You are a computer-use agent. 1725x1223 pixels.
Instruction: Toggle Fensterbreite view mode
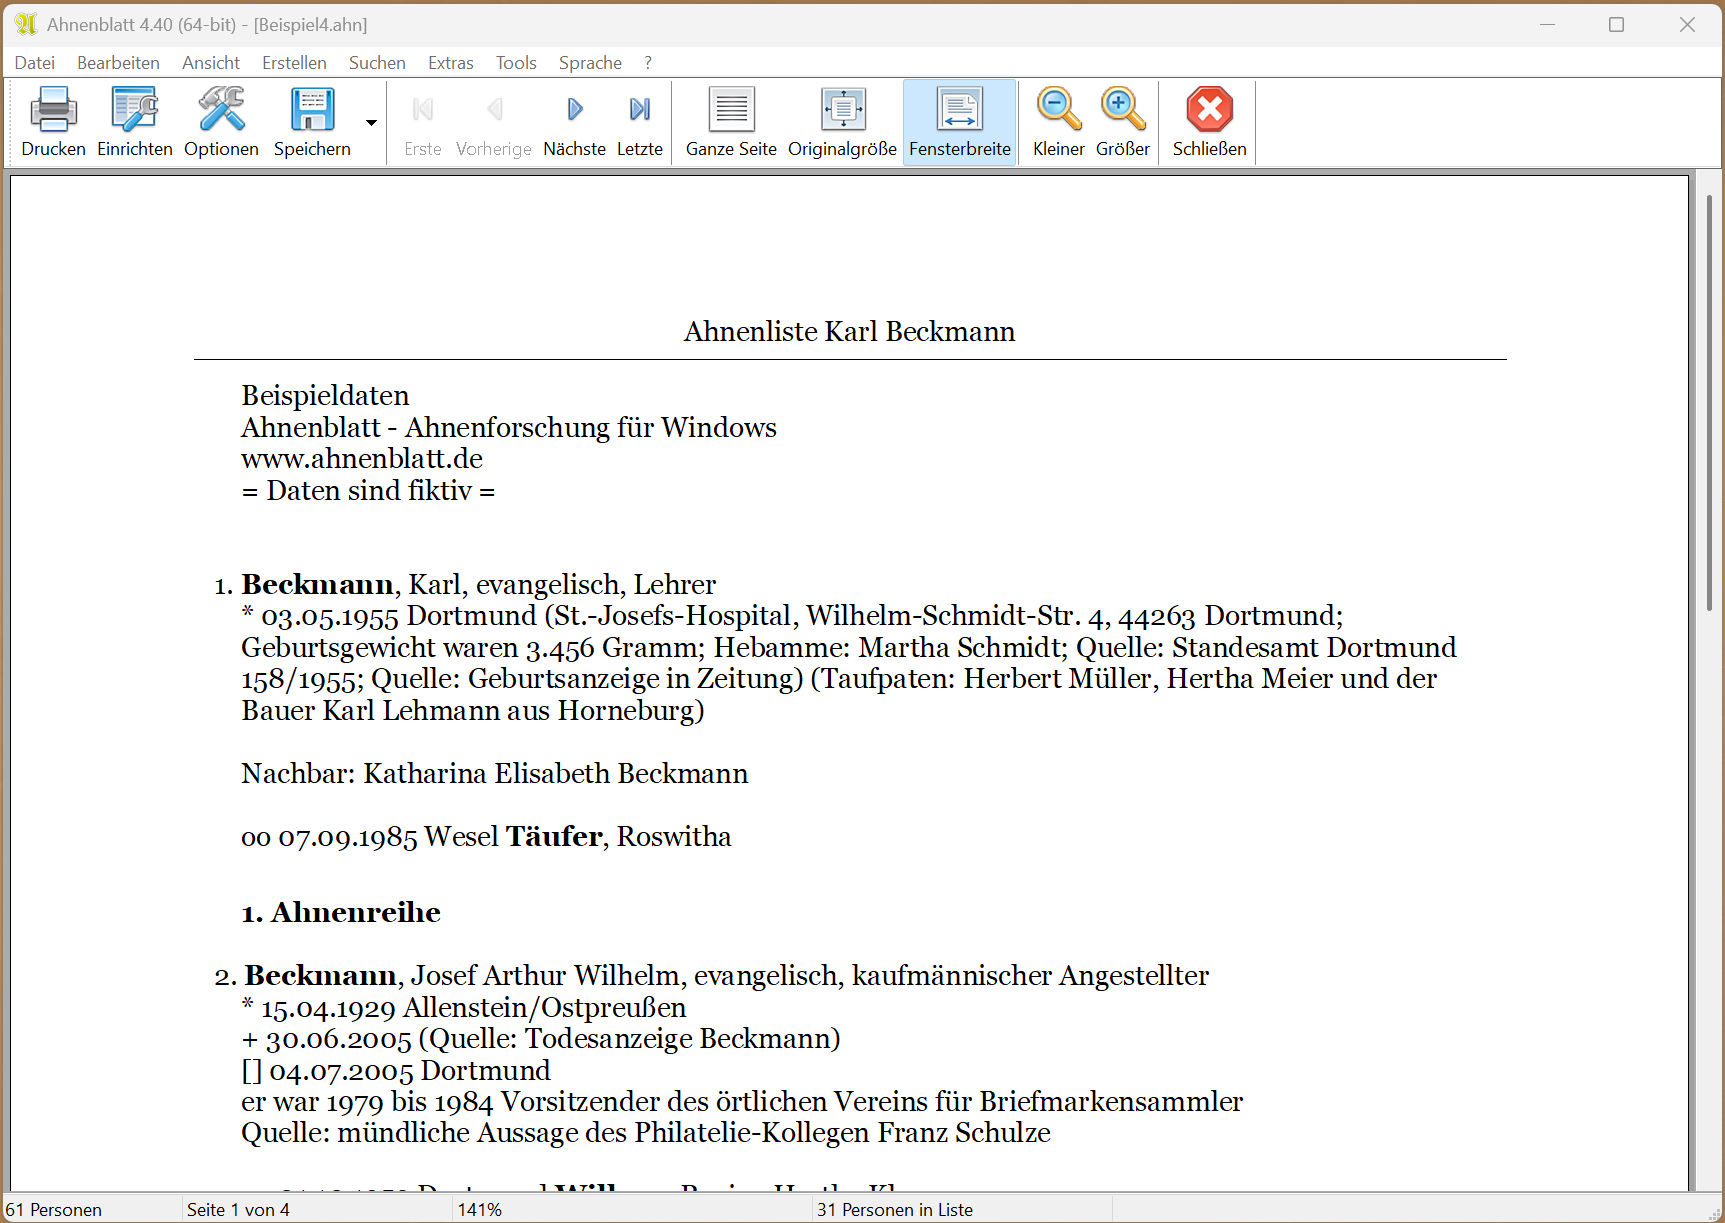point(959,111)
